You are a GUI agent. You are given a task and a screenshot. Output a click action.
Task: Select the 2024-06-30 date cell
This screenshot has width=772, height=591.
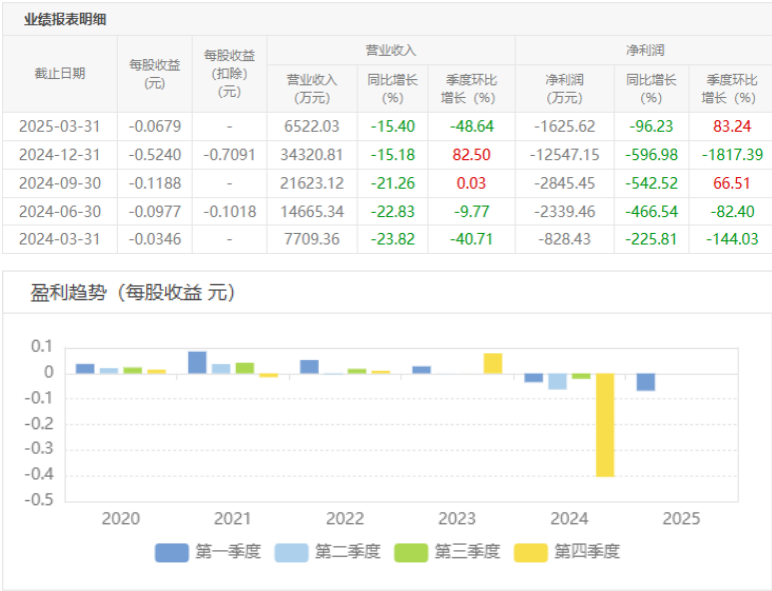pos(60,212)
